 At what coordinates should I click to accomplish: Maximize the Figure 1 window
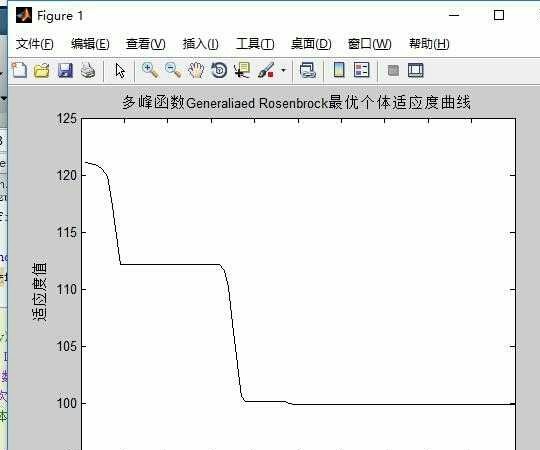499,15
